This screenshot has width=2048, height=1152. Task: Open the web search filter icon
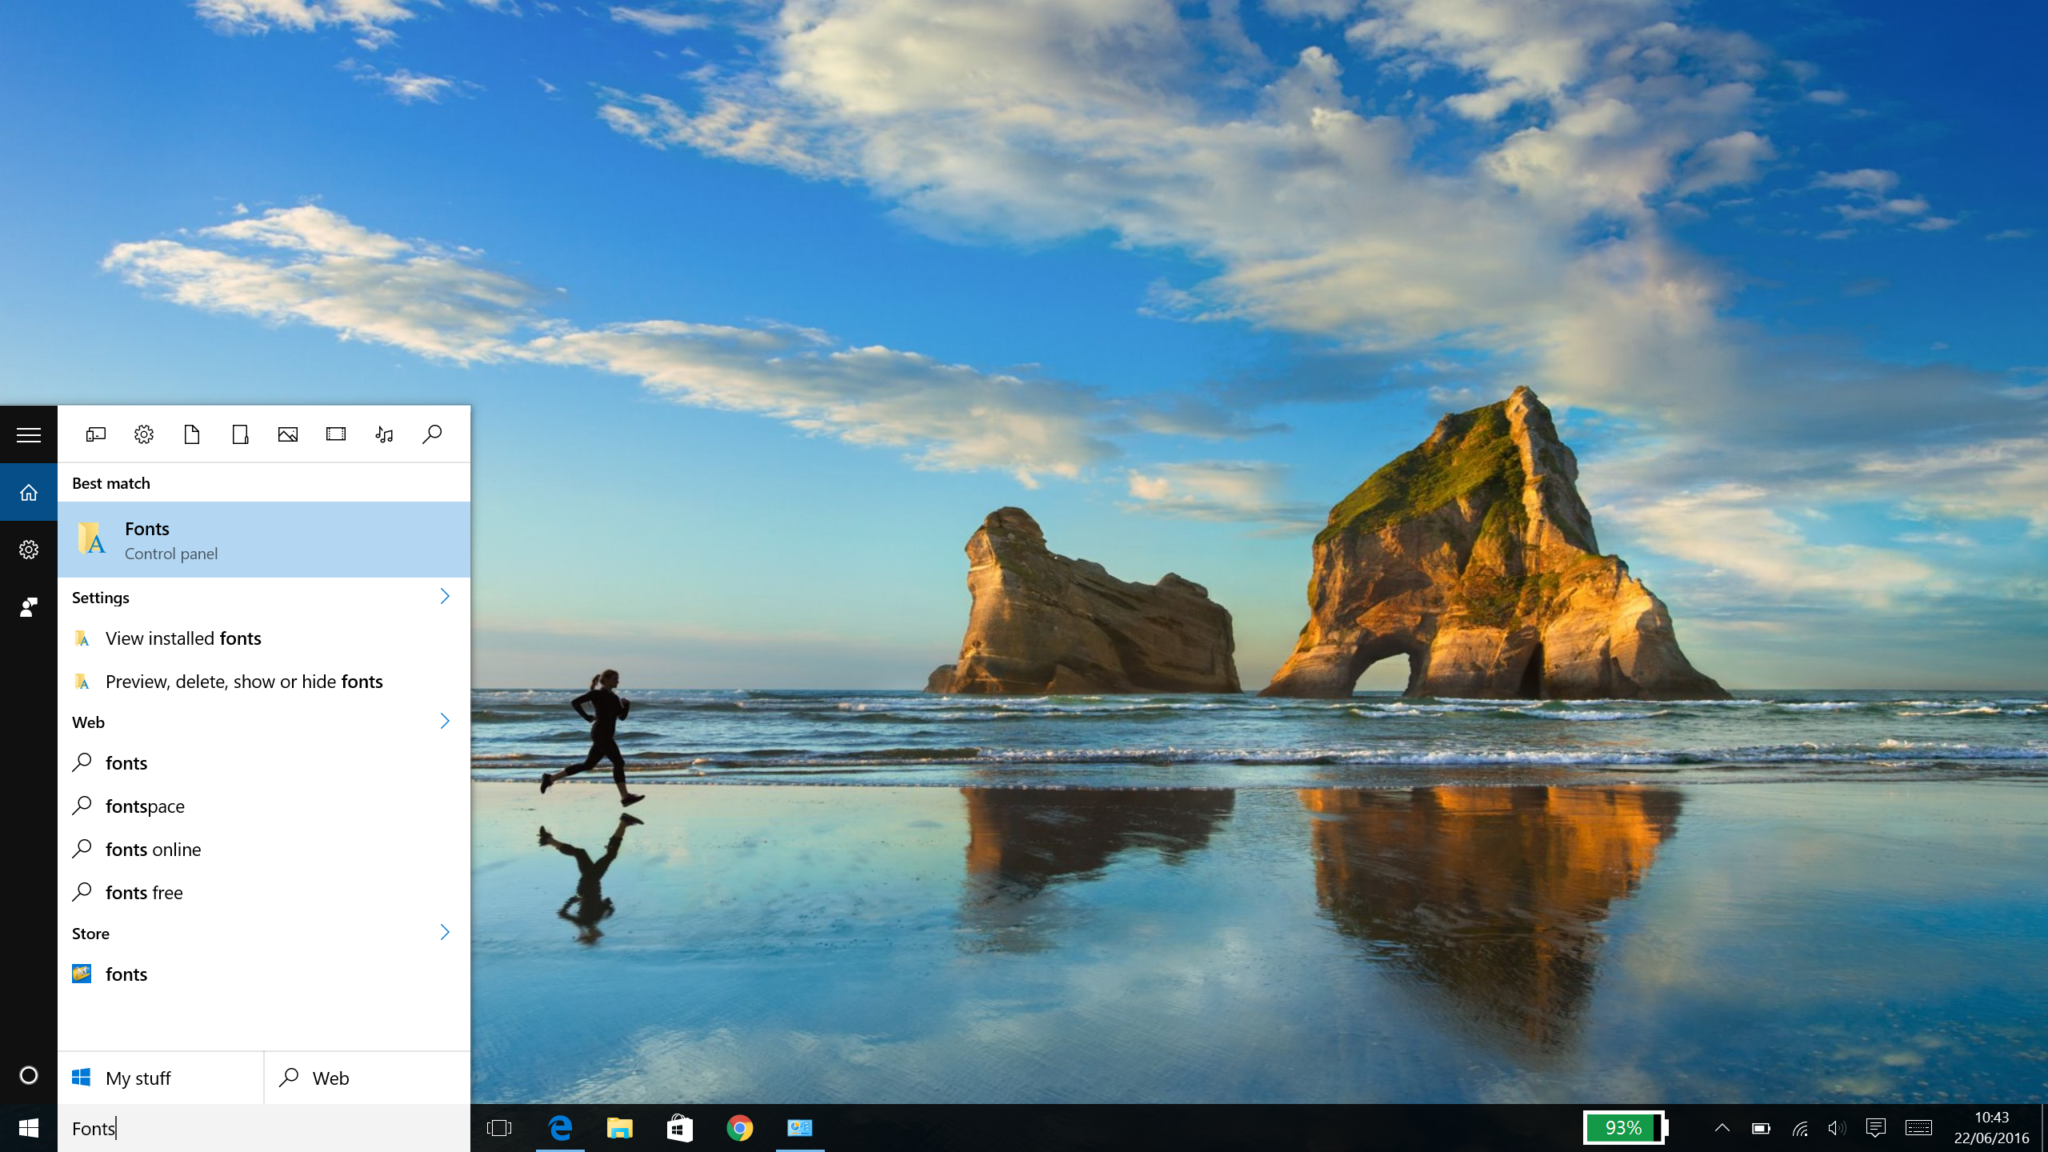coord(432,434)
